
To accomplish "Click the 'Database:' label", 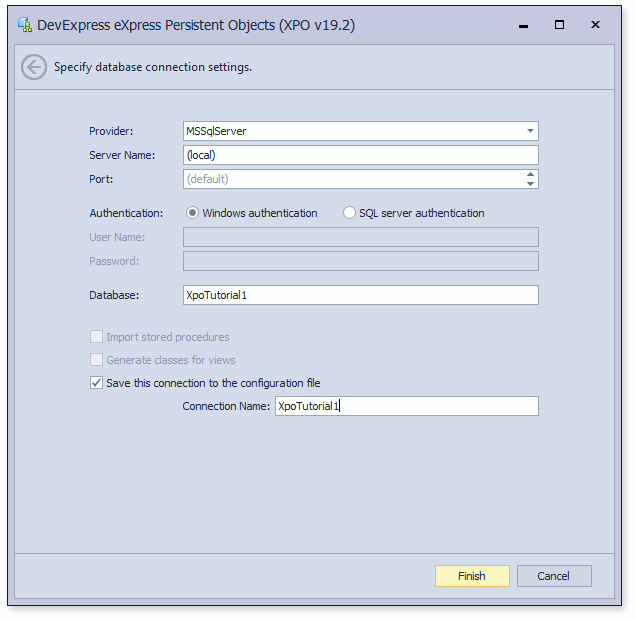I will click(x=114, y=295).
